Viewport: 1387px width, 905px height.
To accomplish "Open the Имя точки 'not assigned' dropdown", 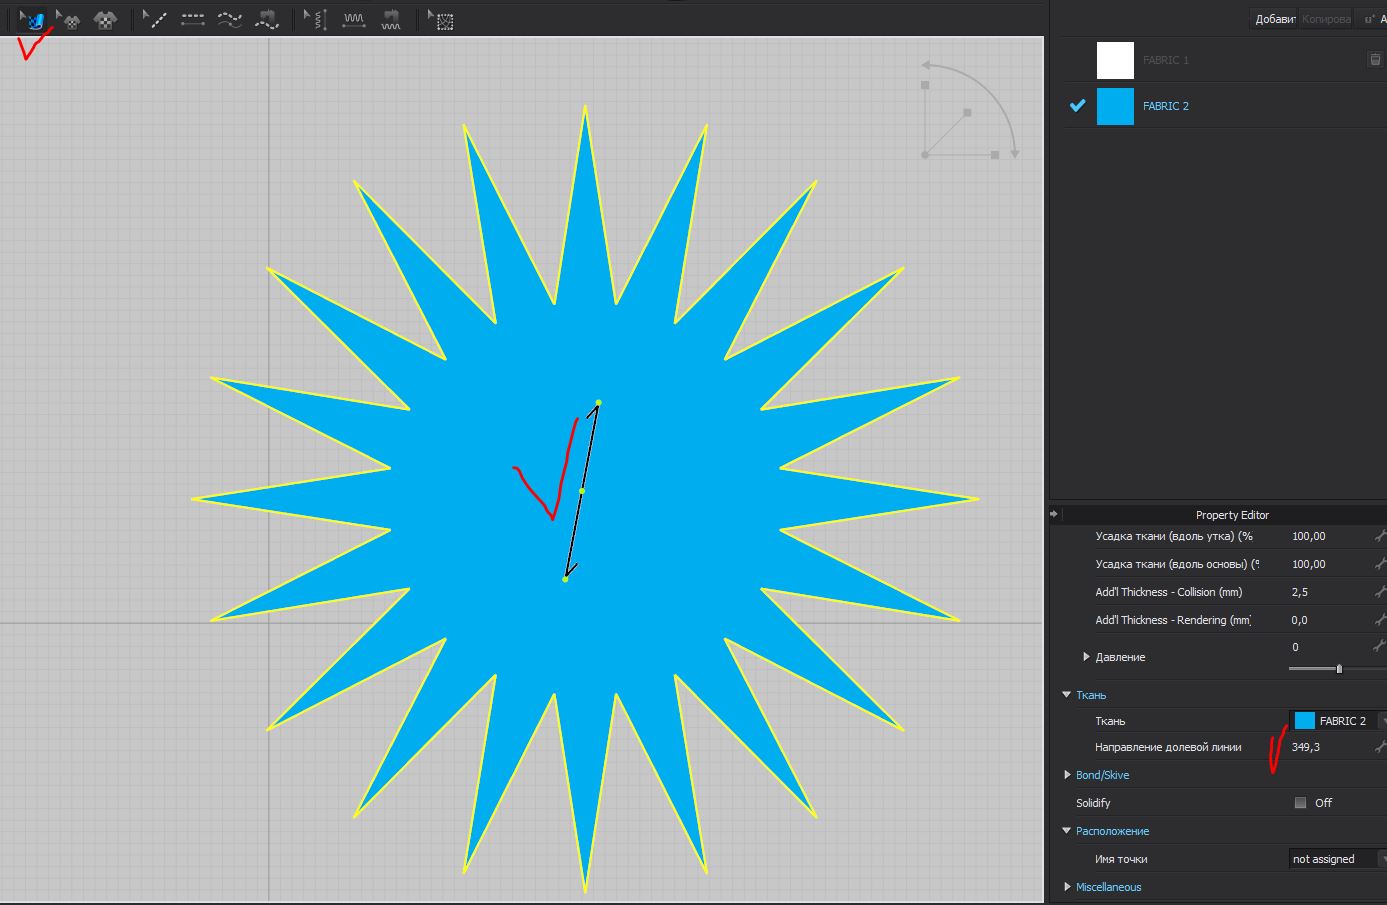I will pyautogui.click(x=1338, y=859).
